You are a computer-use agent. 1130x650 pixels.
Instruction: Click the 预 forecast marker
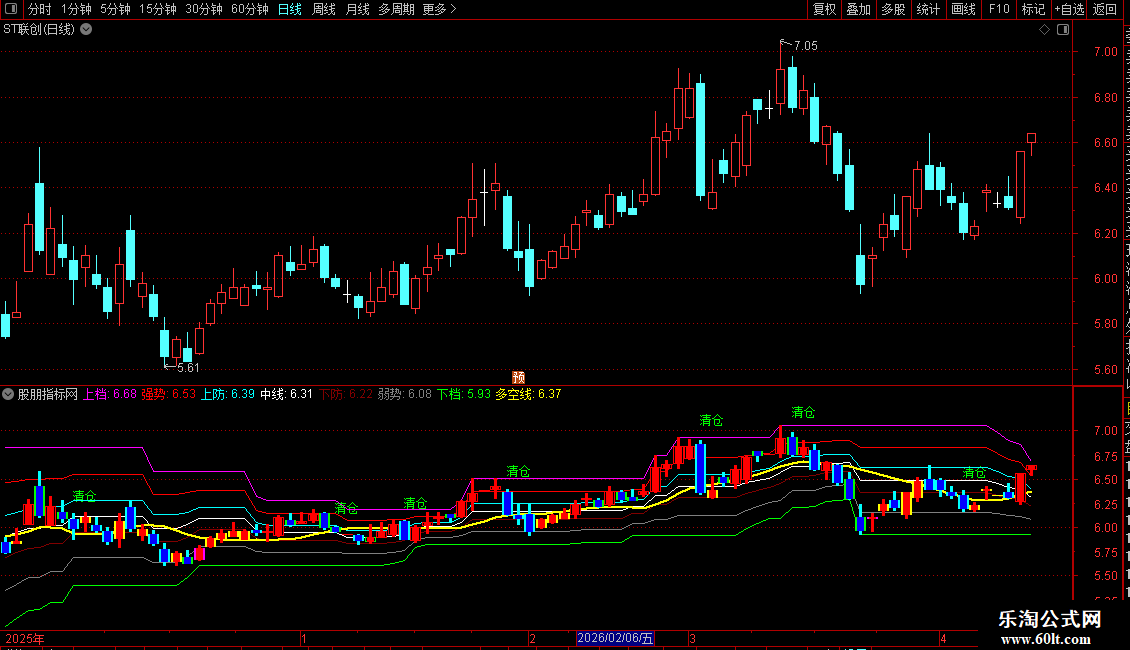518,378
